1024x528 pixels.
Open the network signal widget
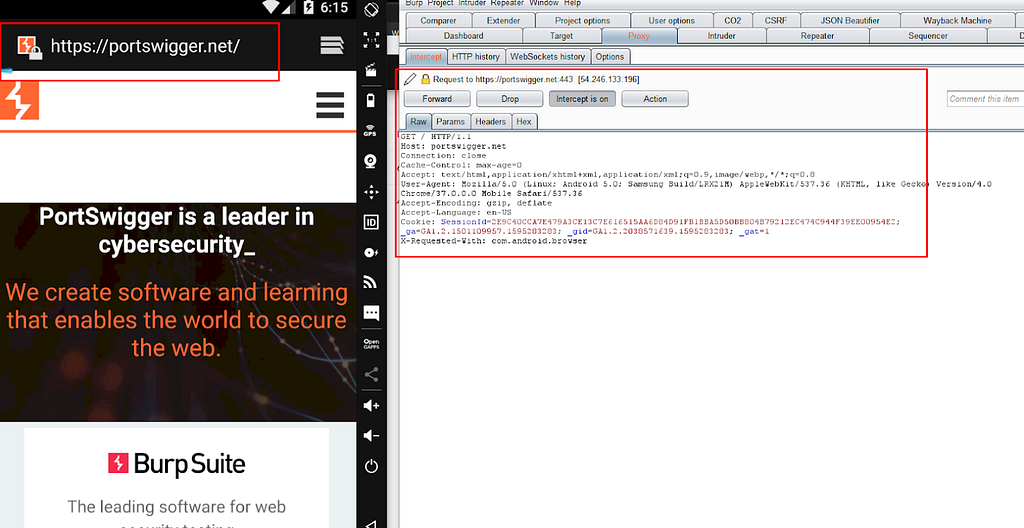pos(371,282)
